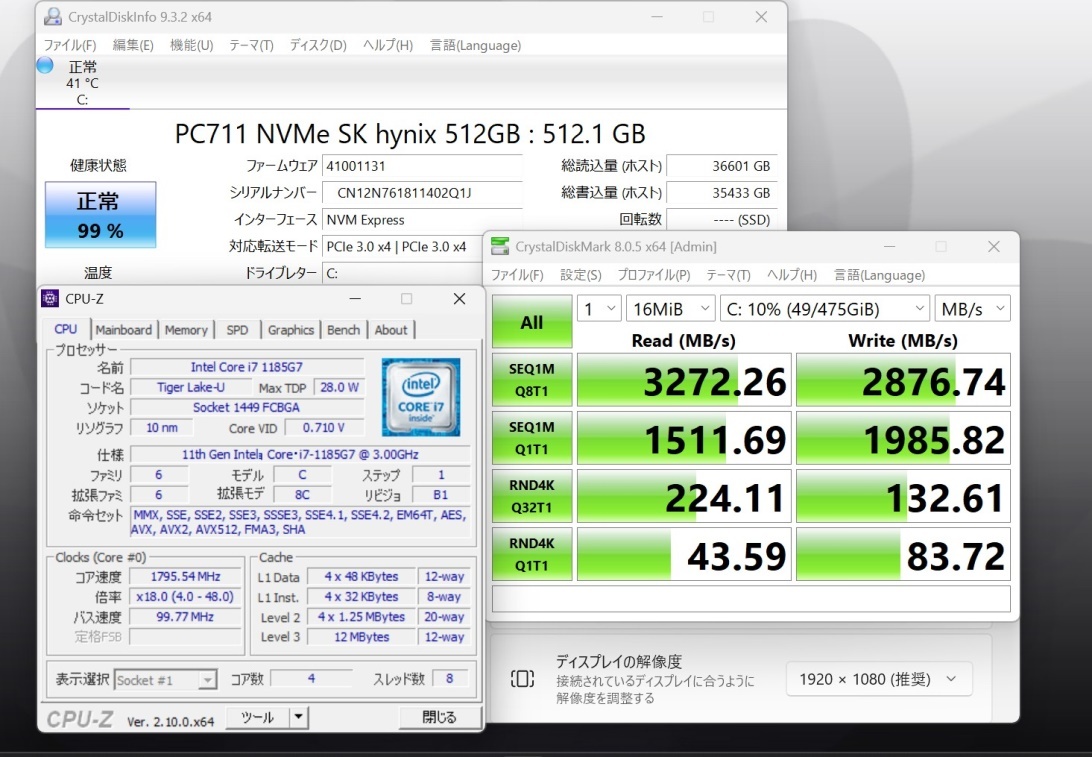1092x757 pixels.
Task: Select the blue status orb for drive C:
Action: [x=45, y=65]
